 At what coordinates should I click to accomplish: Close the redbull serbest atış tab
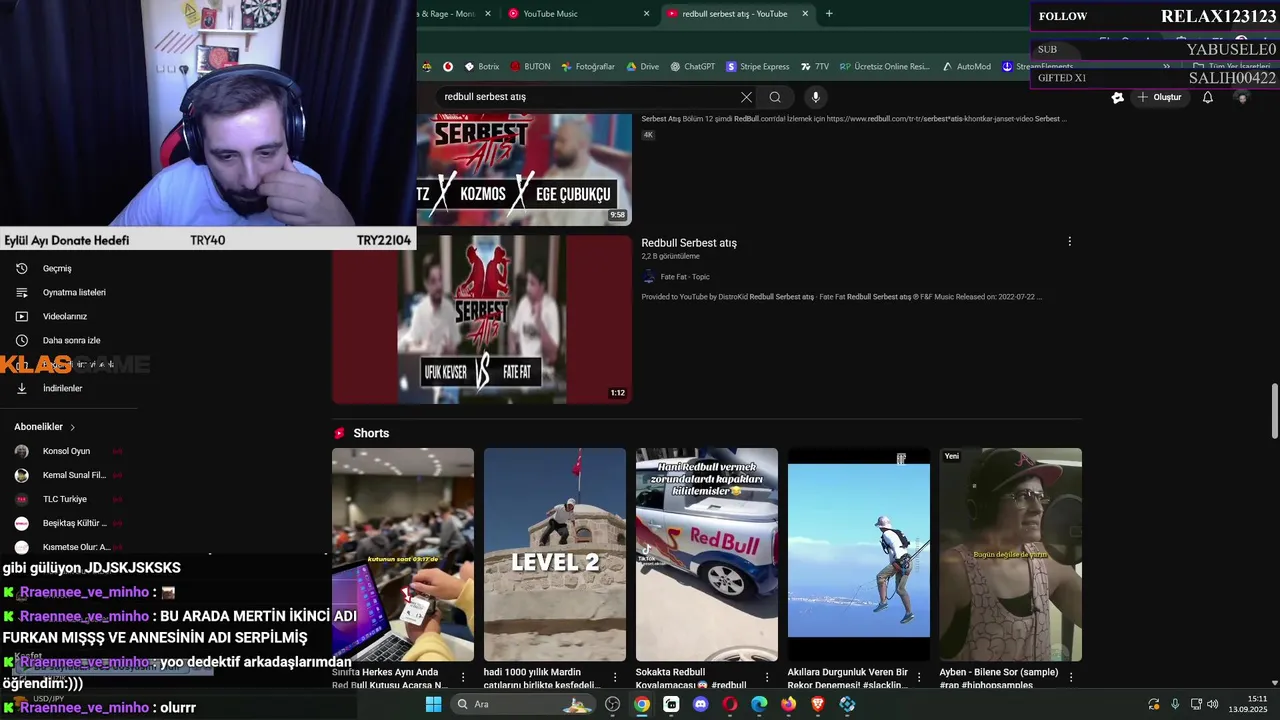[803, 14]
